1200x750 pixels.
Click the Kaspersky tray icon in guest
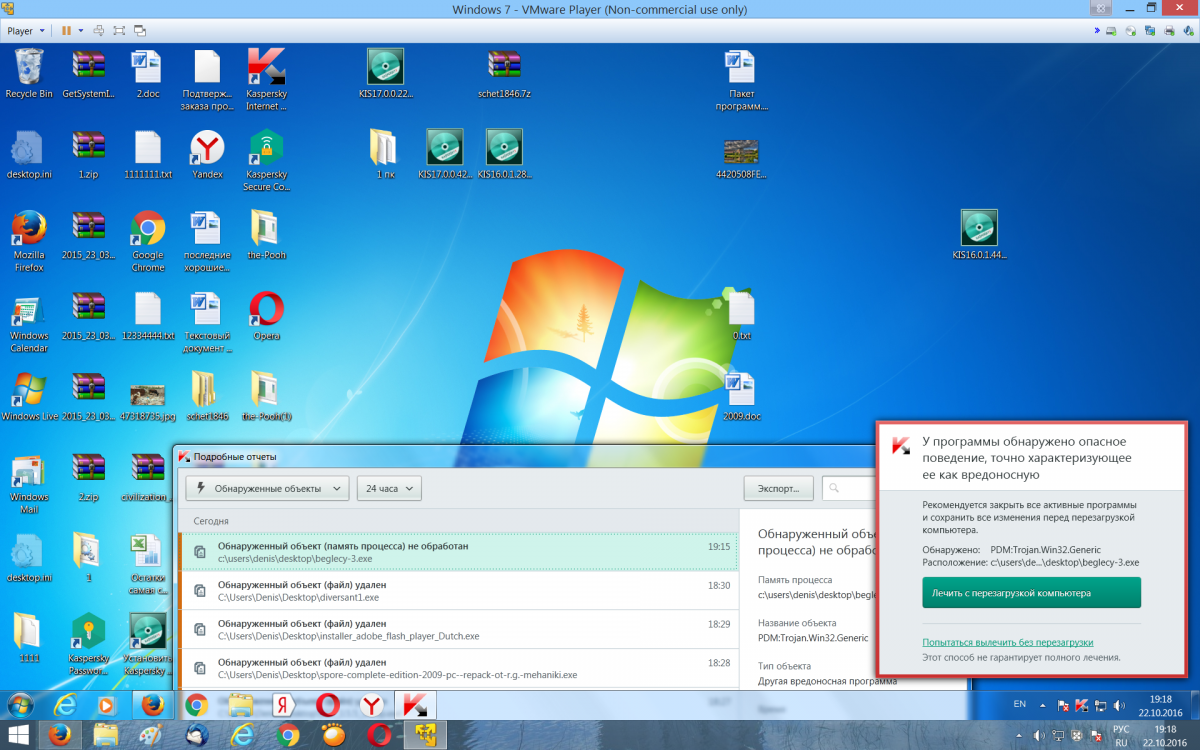tap(1081, 705)
